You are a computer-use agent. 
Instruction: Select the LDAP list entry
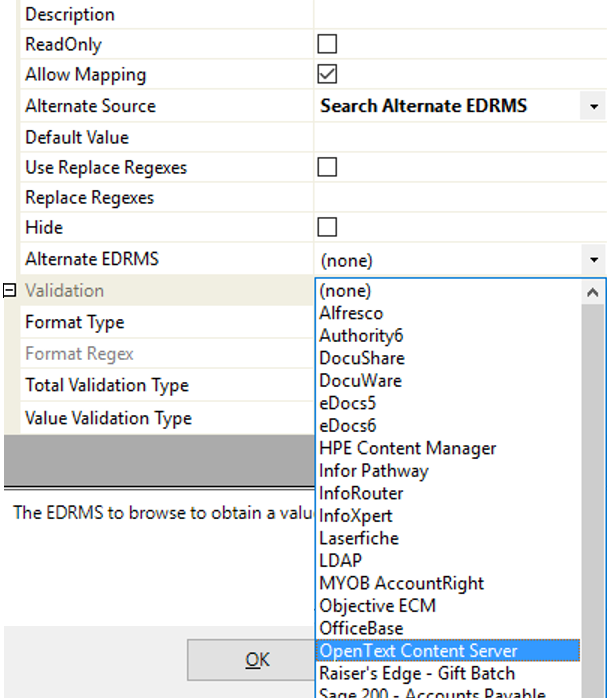(341, 561)
